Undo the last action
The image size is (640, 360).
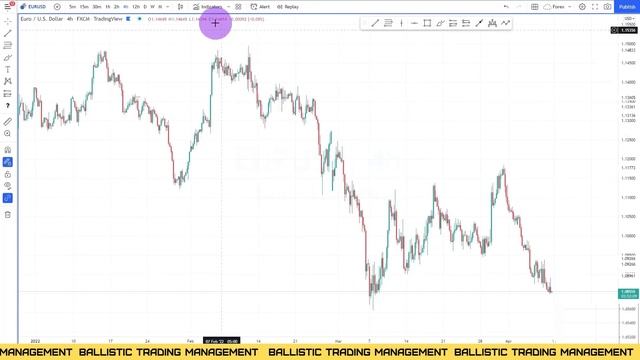(506, 7)
